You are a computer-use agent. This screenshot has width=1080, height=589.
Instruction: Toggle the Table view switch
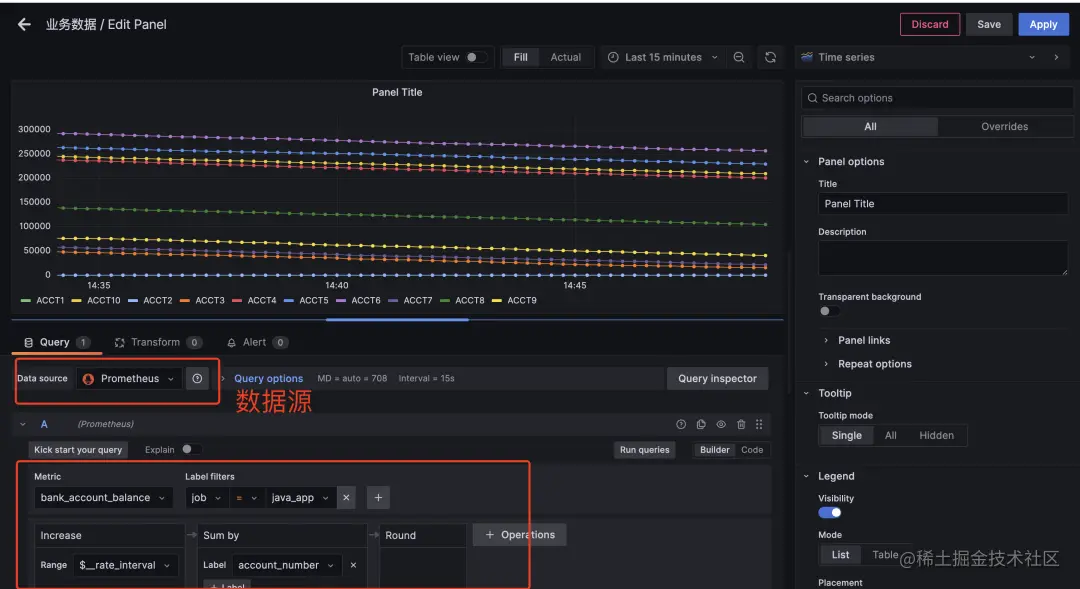click(x=476, y=57)
